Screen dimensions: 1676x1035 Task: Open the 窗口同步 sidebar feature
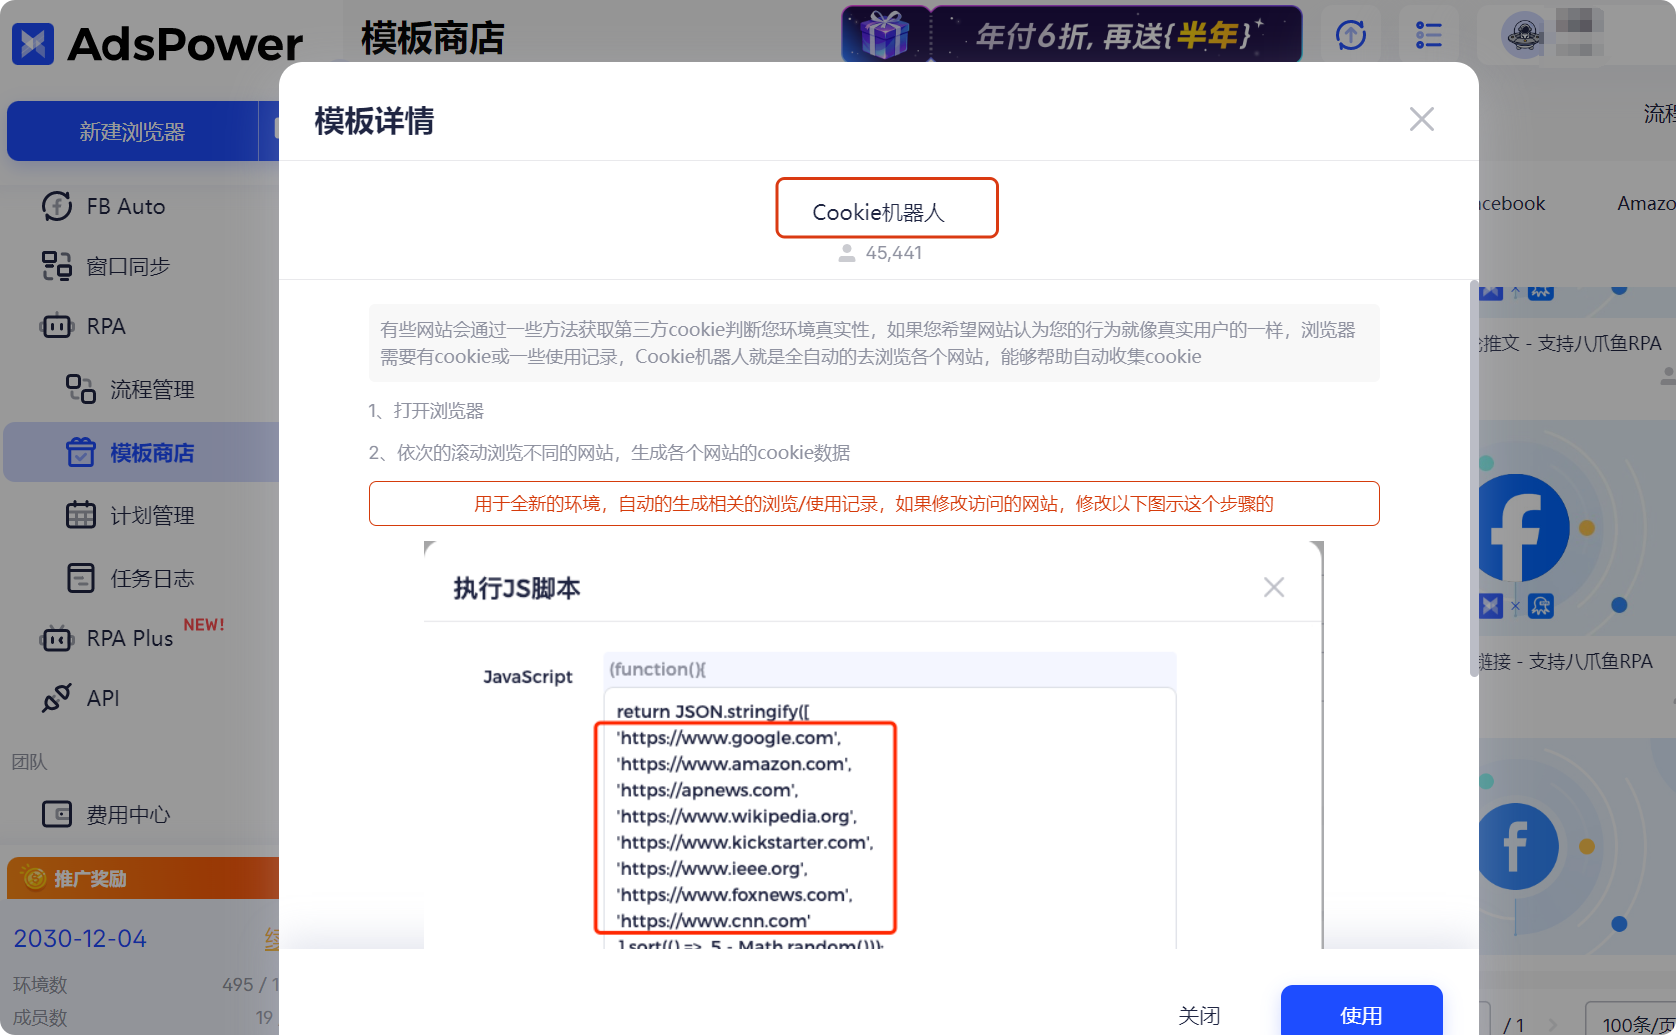point(57,266)
